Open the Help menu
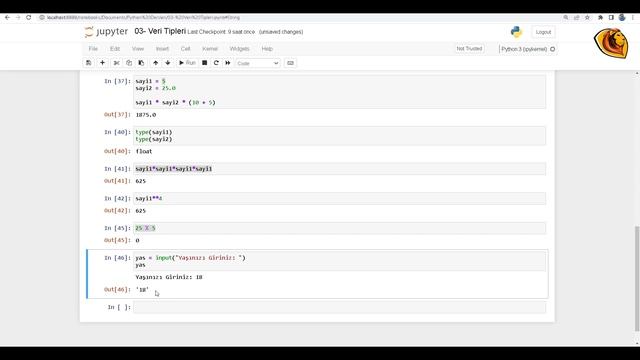The height and width of the screenshot is (360, 640). 267,49
